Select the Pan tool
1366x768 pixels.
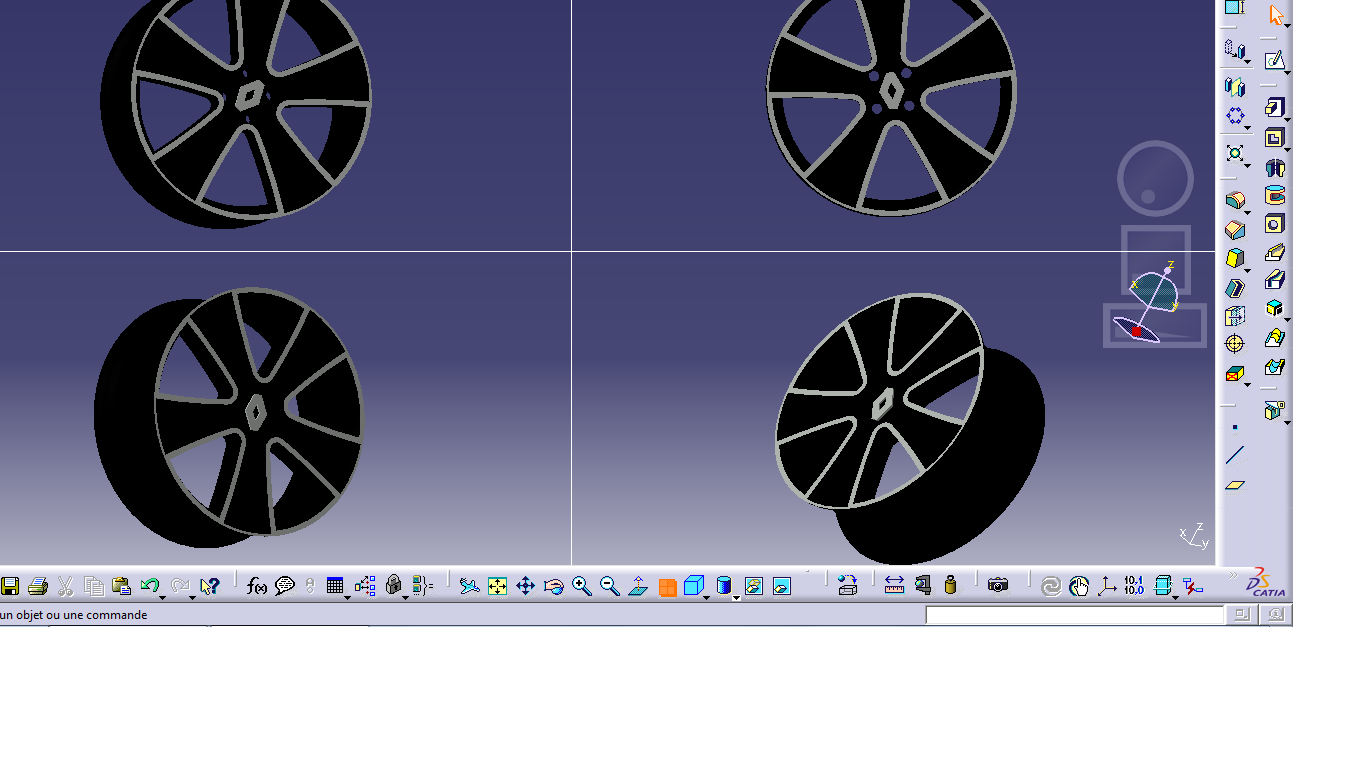click(526, 586)
